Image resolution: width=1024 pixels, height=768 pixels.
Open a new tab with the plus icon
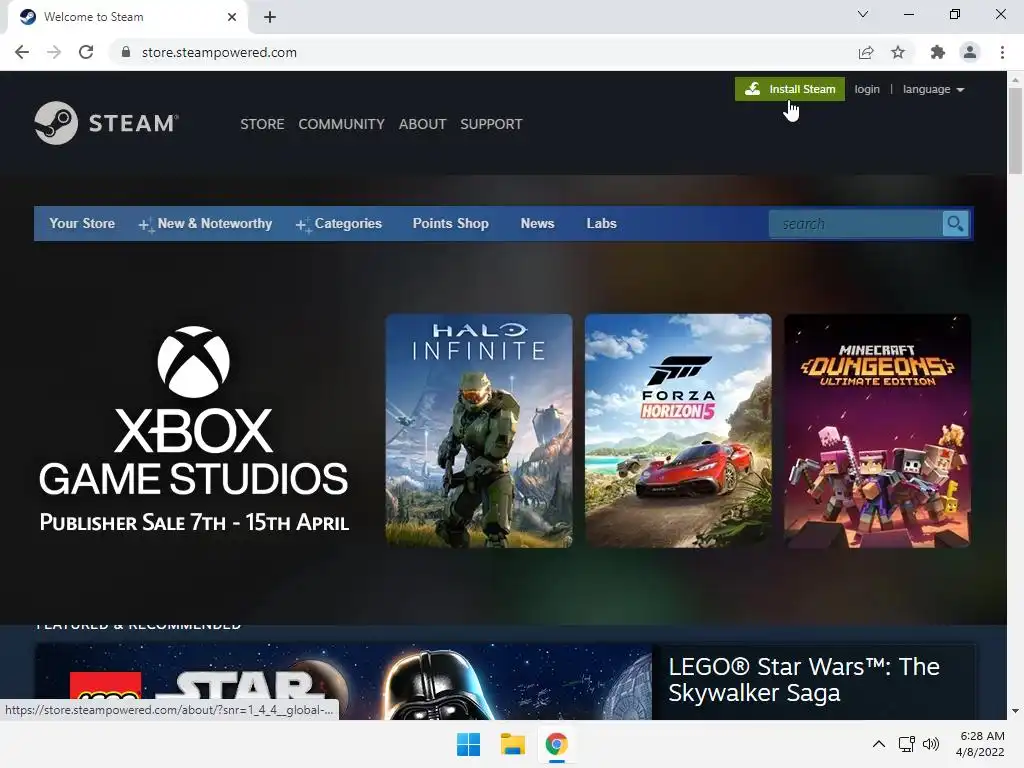pyautogui.click(x=270, y=17)
